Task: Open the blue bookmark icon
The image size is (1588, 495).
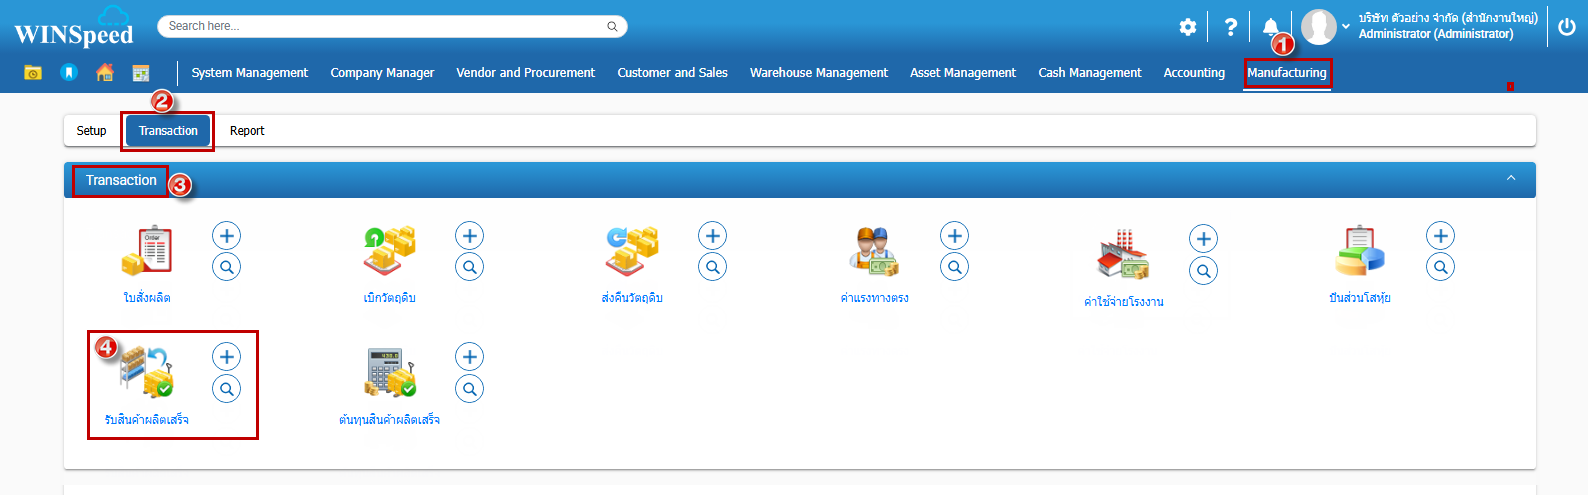Action: click(69, 73)
